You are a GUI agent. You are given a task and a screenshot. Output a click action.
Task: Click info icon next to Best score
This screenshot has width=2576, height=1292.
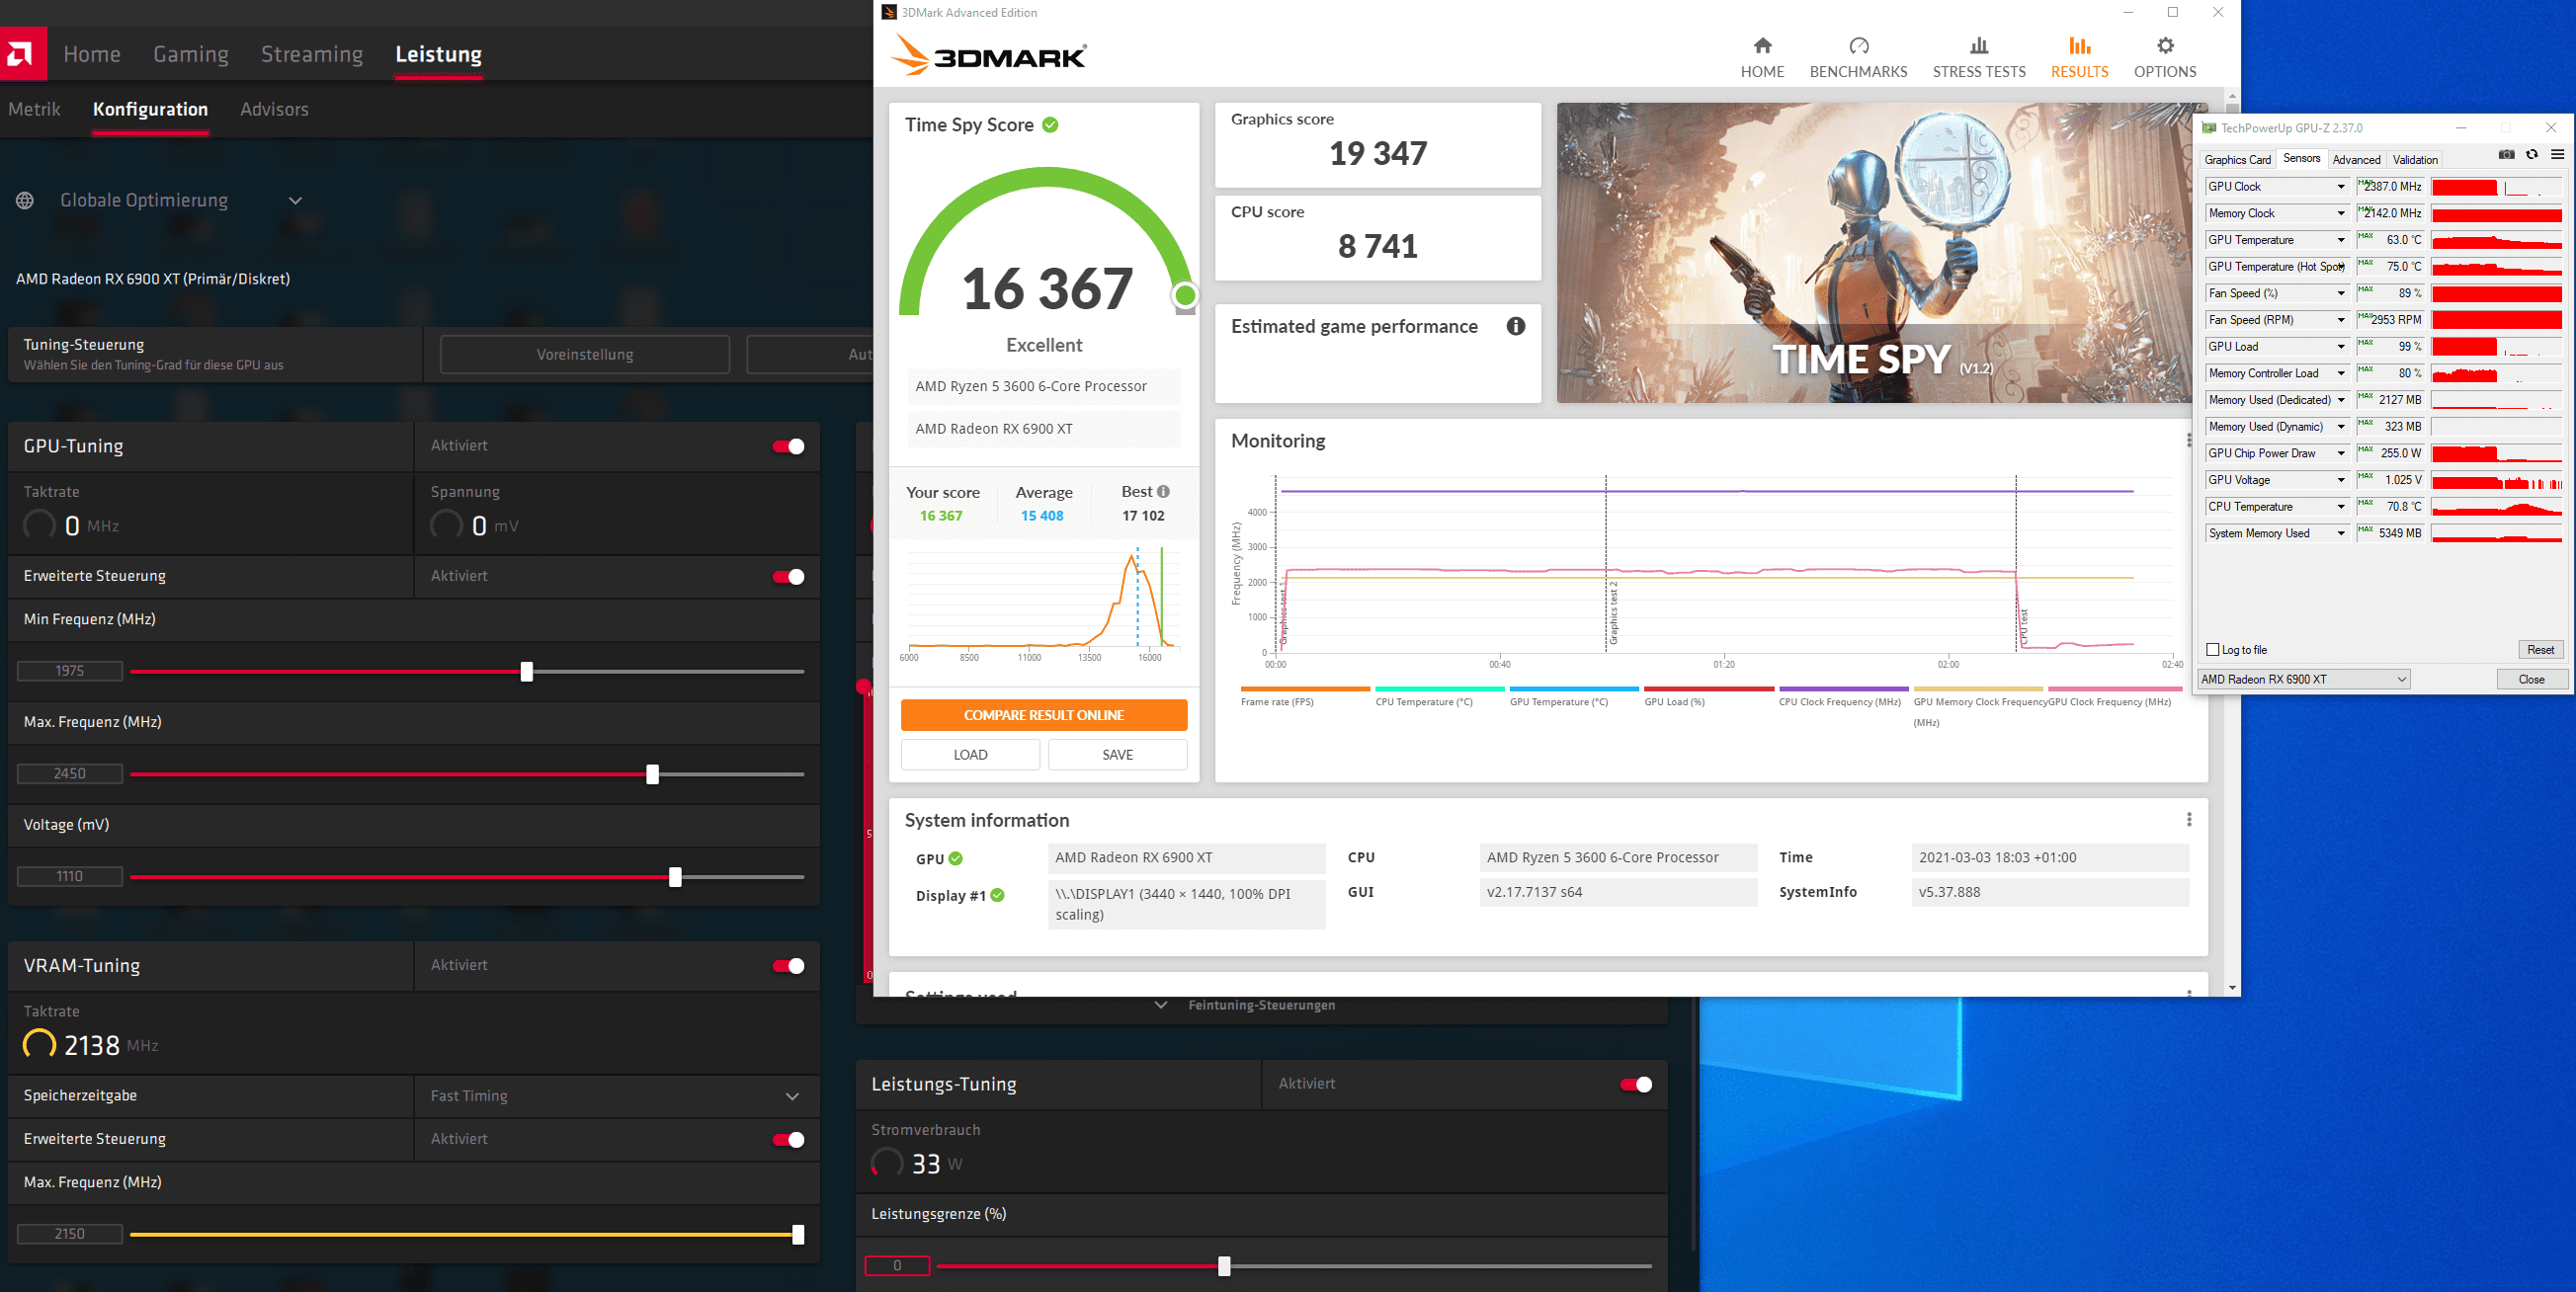1163,491
